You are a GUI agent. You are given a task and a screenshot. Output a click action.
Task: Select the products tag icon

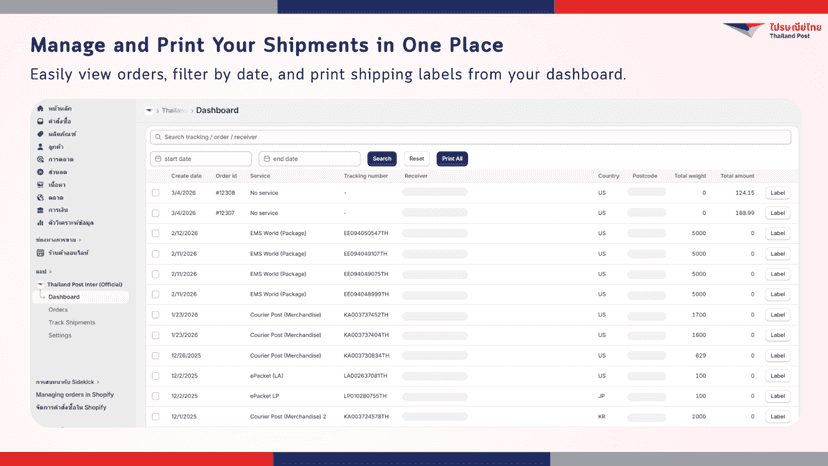tap(40, 134)
